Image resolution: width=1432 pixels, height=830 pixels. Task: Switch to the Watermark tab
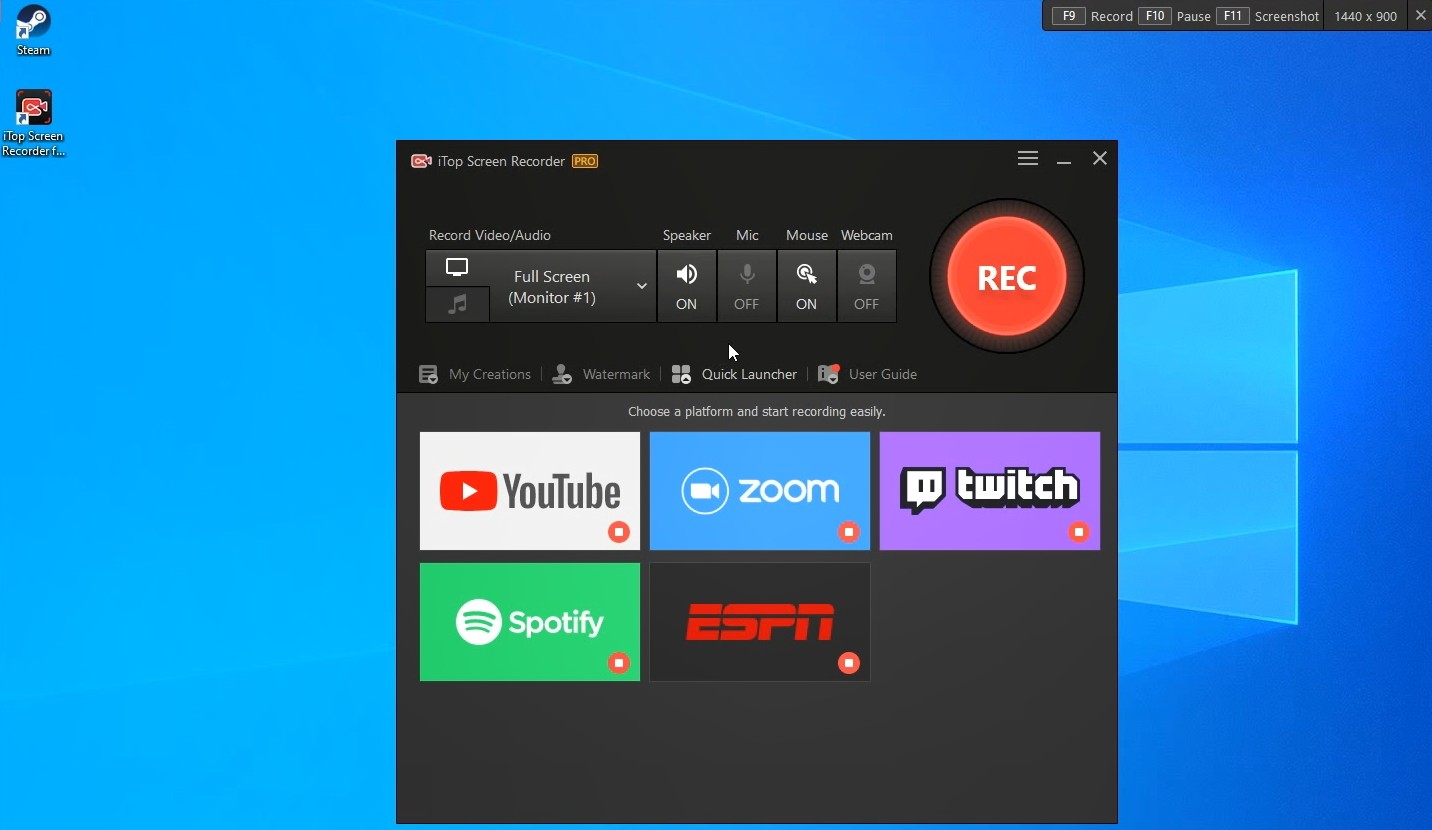[x=602, y=374]
